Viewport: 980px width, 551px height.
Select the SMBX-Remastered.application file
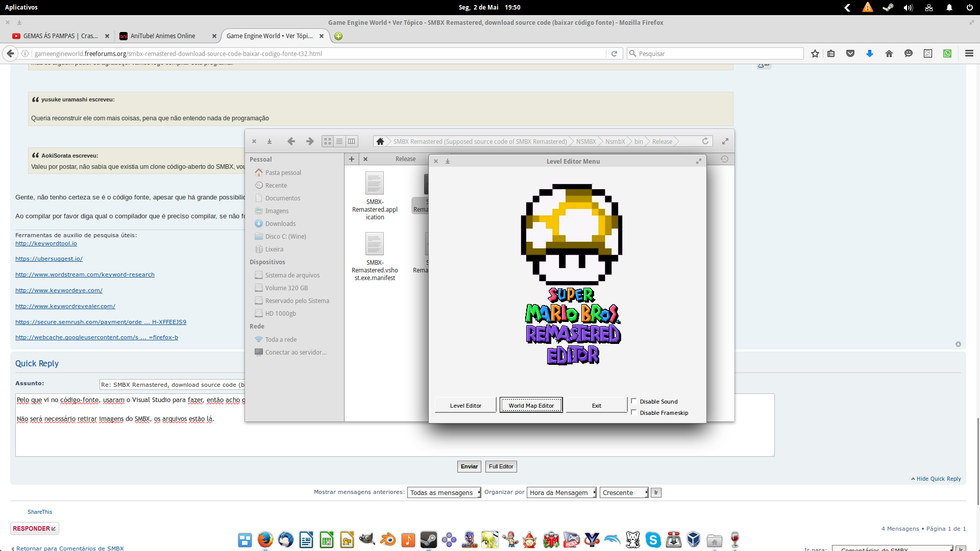[x=374, y=196]
